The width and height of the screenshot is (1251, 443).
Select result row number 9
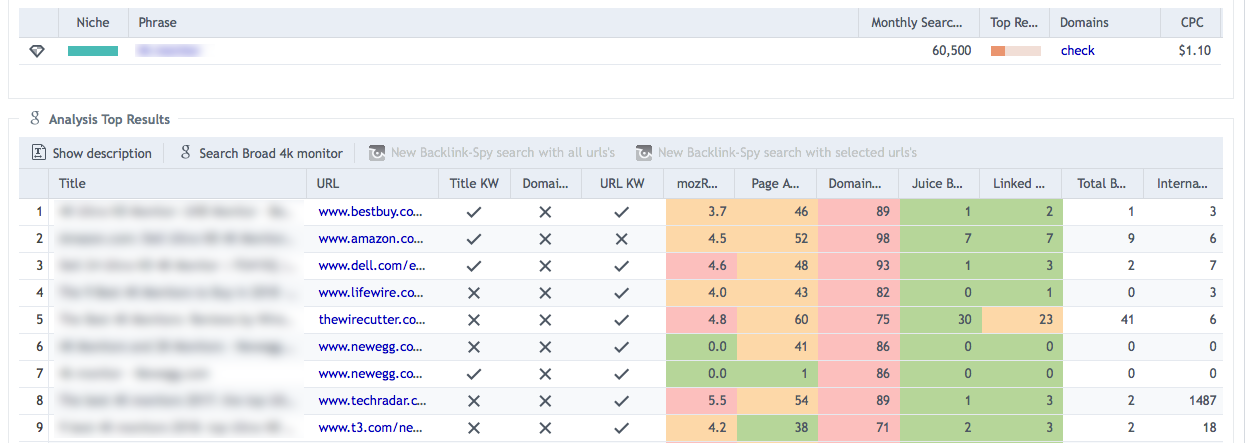point(39,428)
